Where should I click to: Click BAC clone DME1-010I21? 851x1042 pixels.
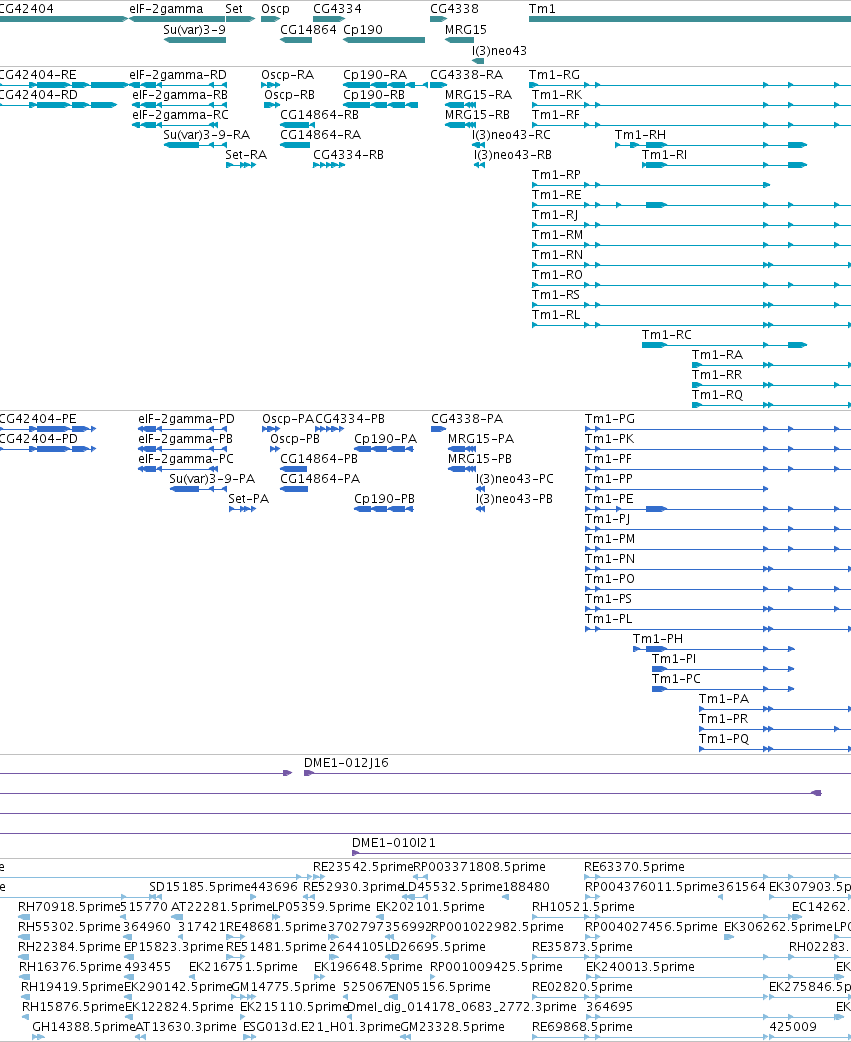point(394,843)
